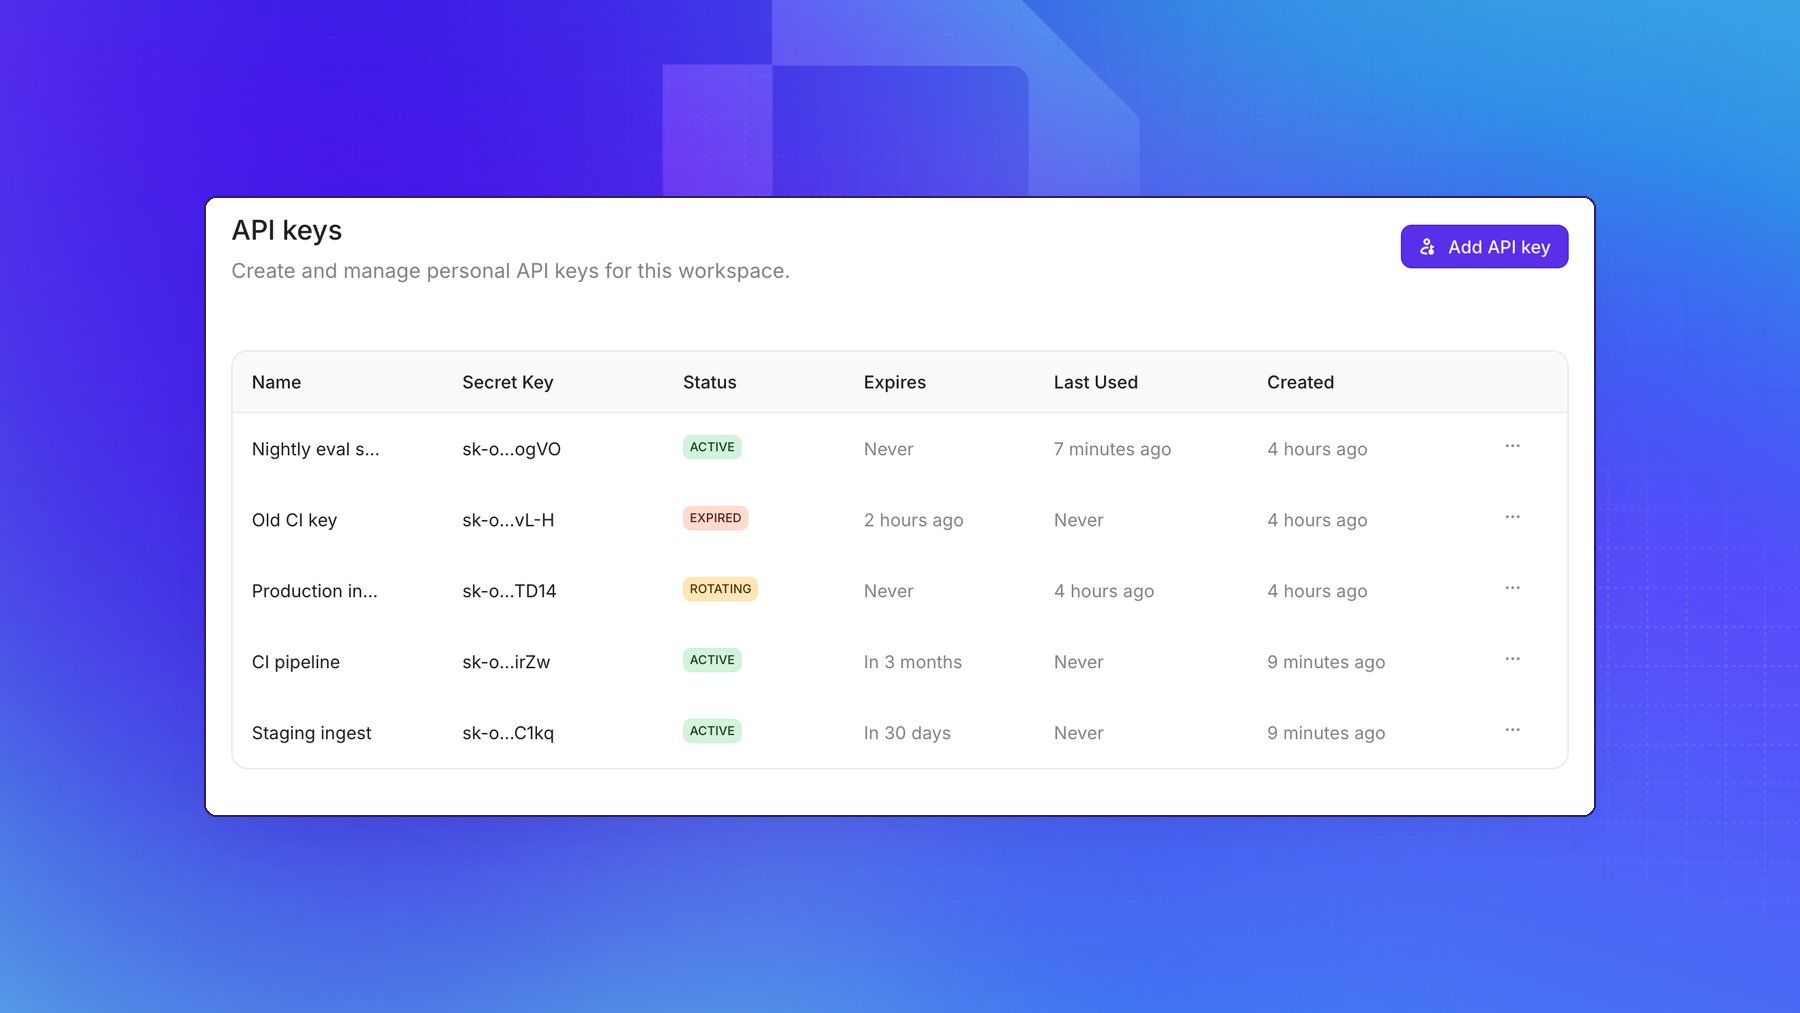Click the ROTATING status badge

point(720,589)
